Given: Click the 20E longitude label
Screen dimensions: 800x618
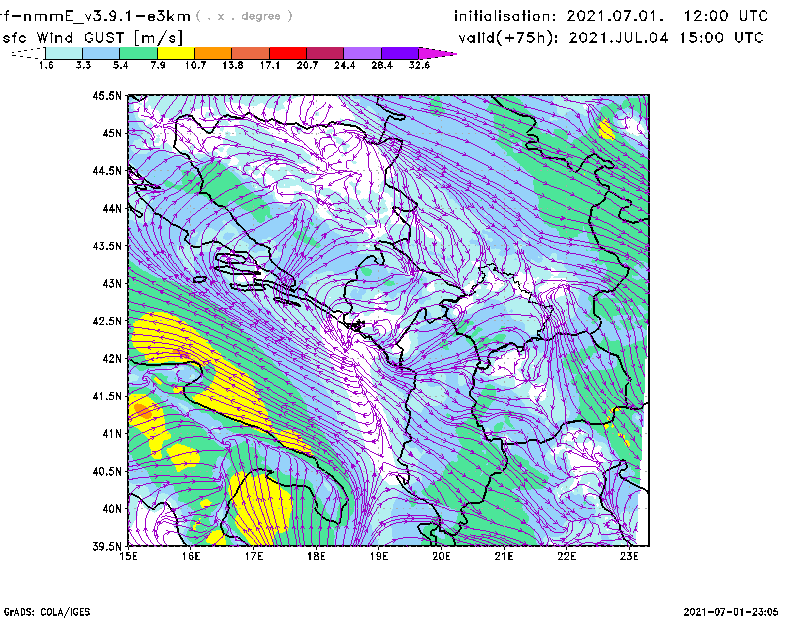Looking at the screenshot, I should (441, 556).
